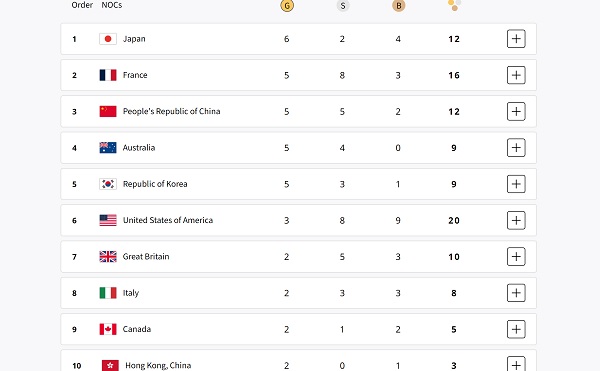600x371 pixels.
Task: Show Great Britain medal details
Action: (516, 256)
